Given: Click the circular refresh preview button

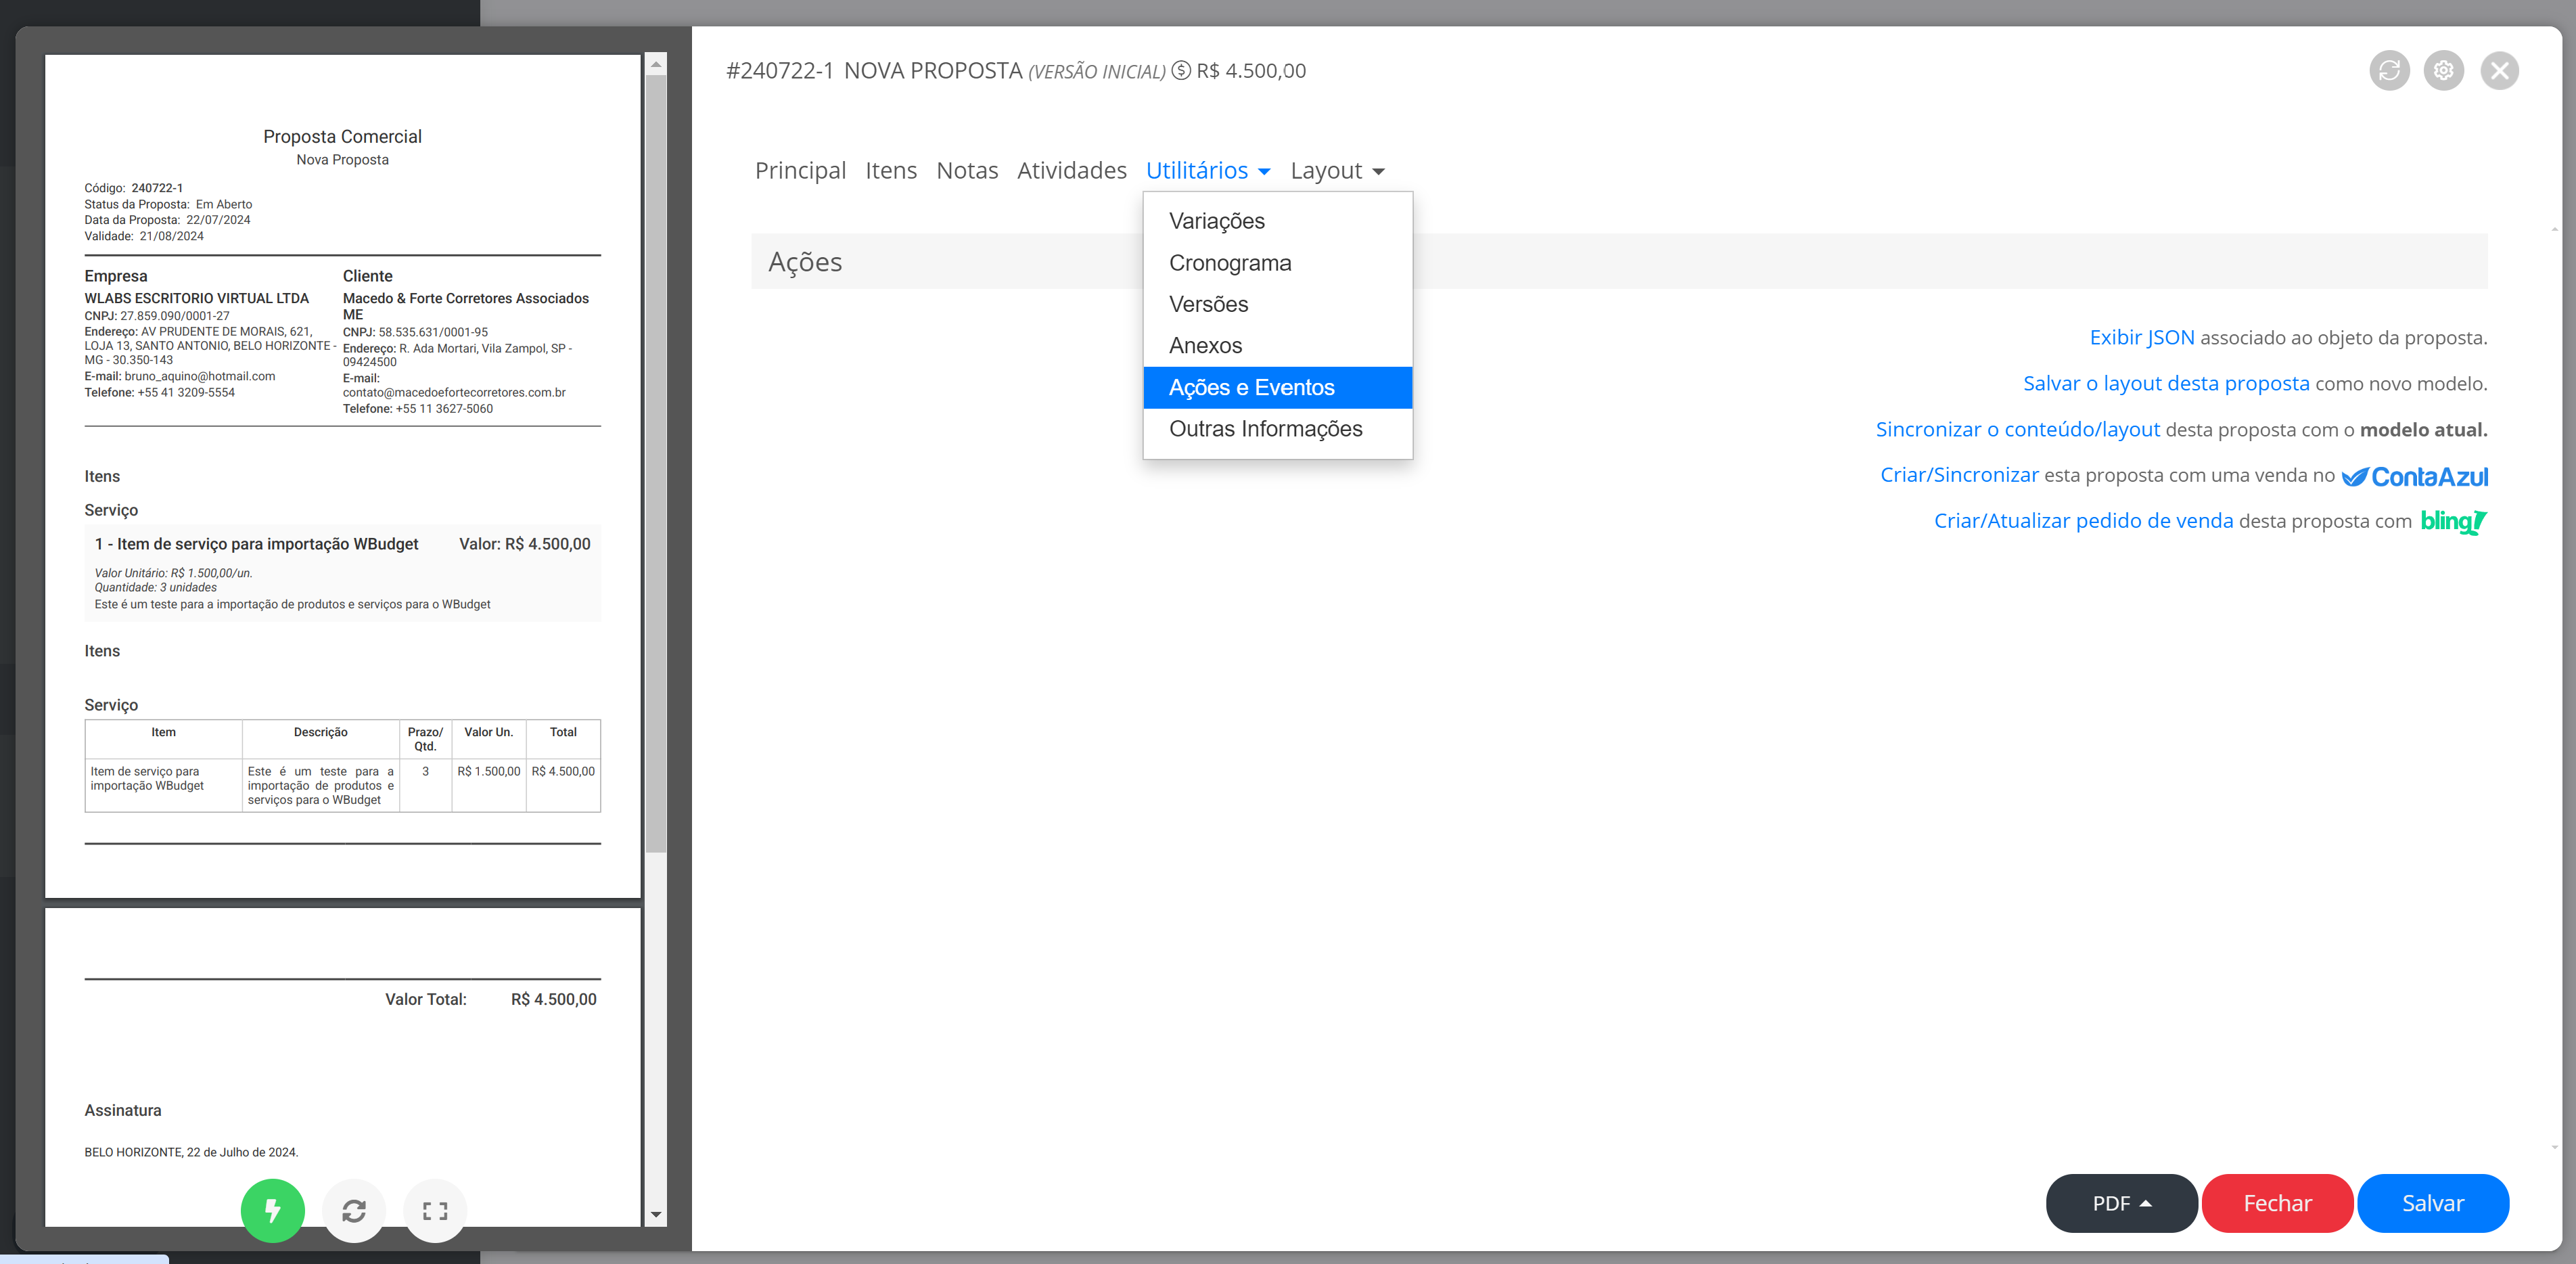Looking at the screenshot, I should (354, 1210).
